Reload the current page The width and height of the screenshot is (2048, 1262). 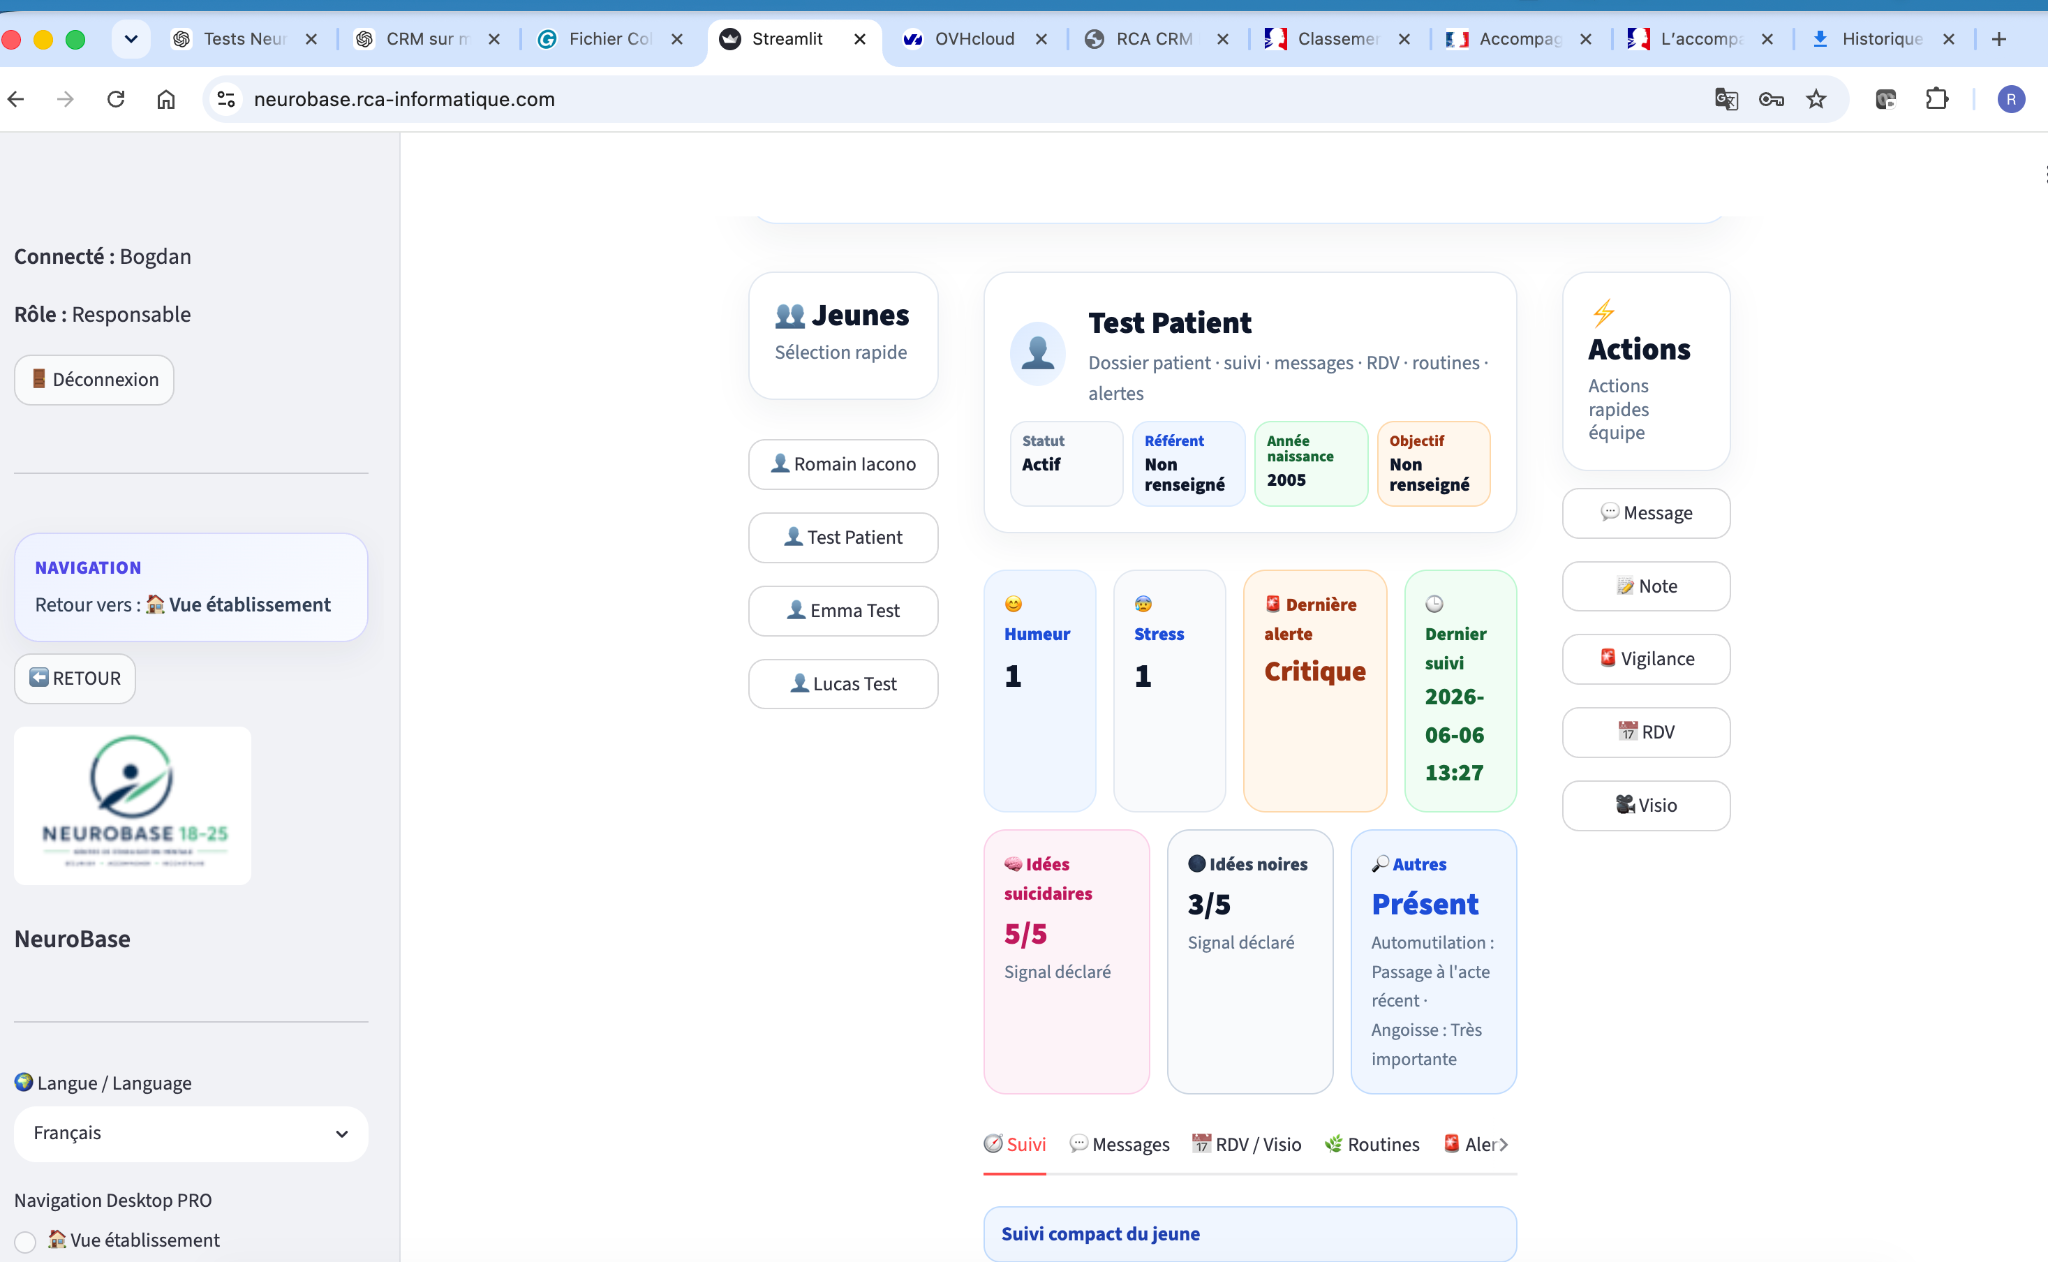[116, 99]
